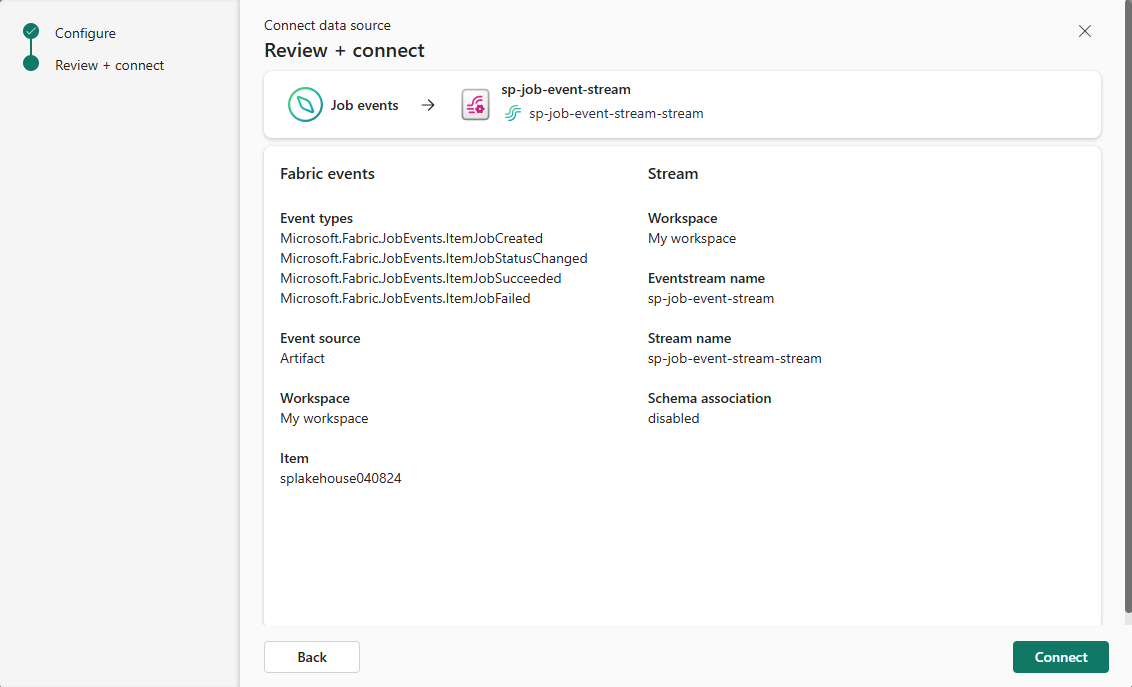Click the Fabric events heading
This screenshot has width=1132, height=687.
click(x=327, y=174)
